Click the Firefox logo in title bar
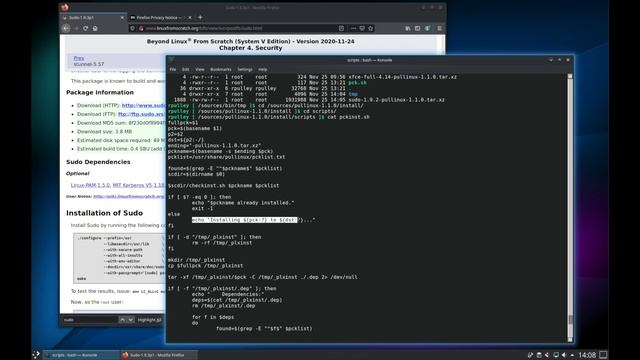The height and width of the screenshot is (360, 640). (64, 7)
